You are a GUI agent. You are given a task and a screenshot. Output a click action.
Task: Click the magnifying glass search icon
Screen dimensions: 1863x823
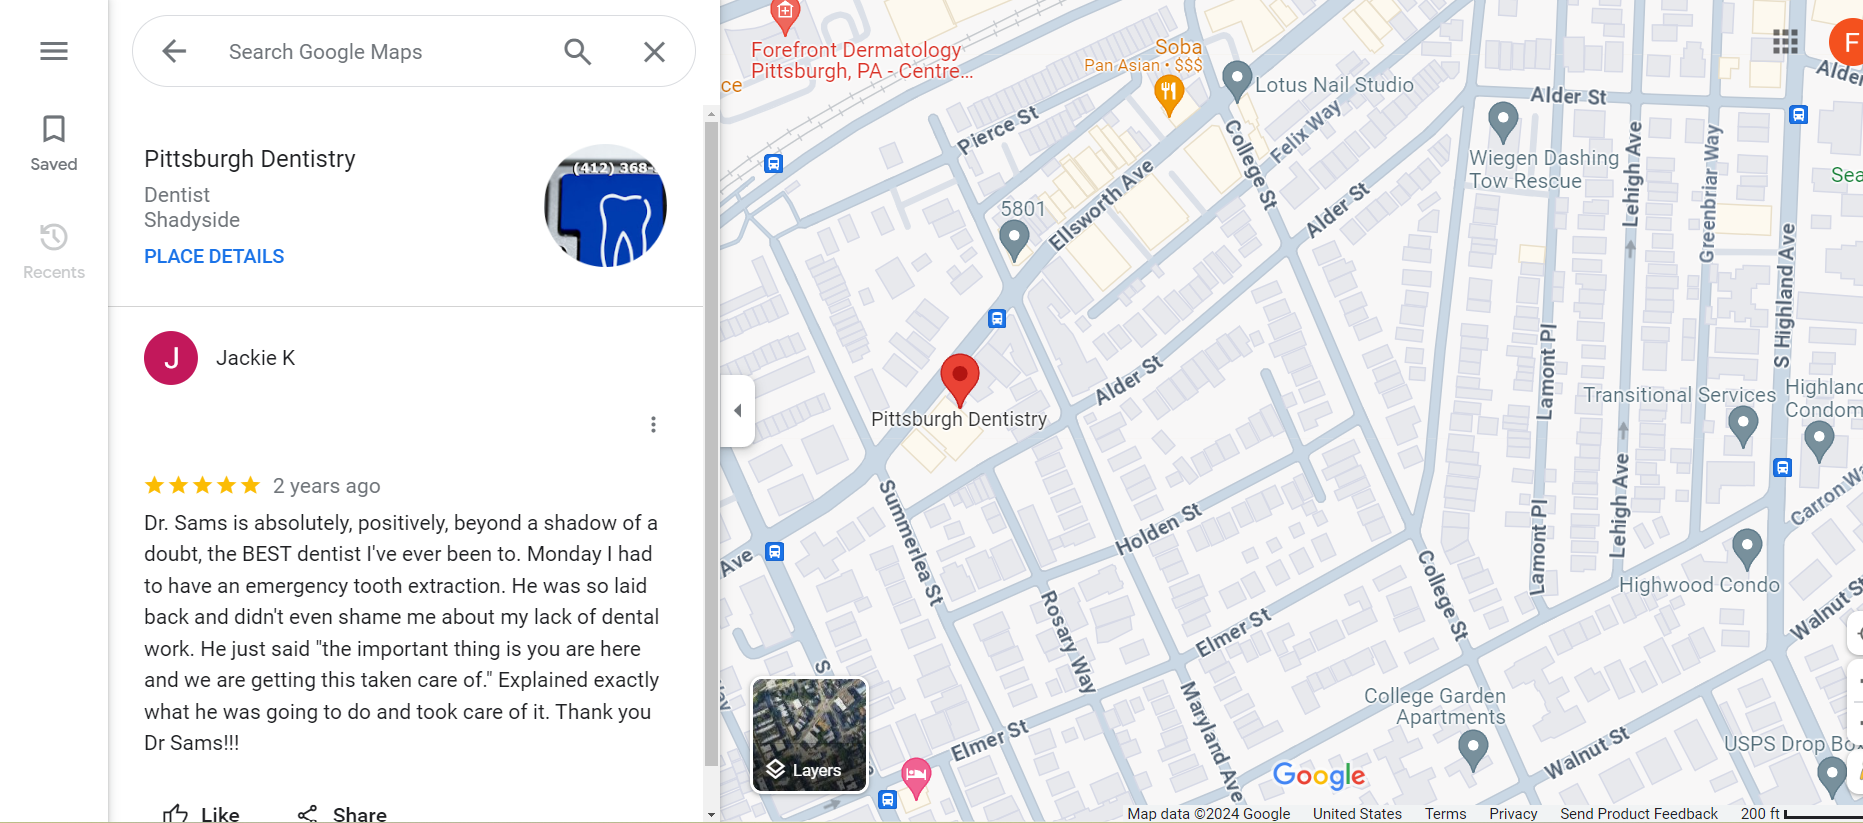point(578,51)
